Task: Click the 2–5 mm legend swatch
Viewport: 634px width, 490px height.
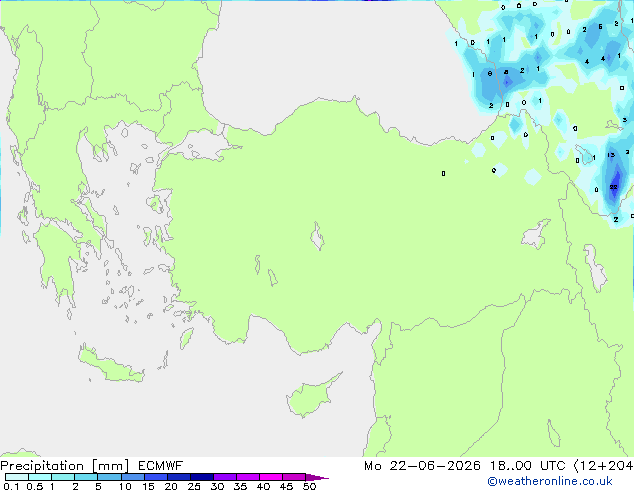Action: click(86, 477)
